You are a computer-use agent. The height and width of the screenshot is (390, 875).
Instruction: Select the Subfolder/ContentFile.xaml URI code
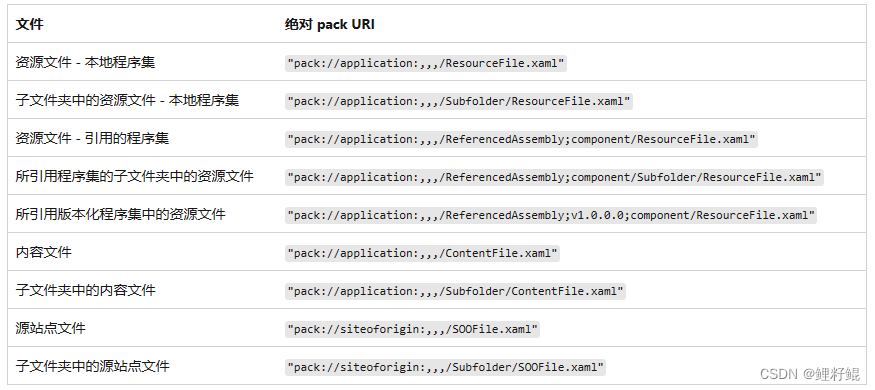pyautogui.click(x=455, y=291)
